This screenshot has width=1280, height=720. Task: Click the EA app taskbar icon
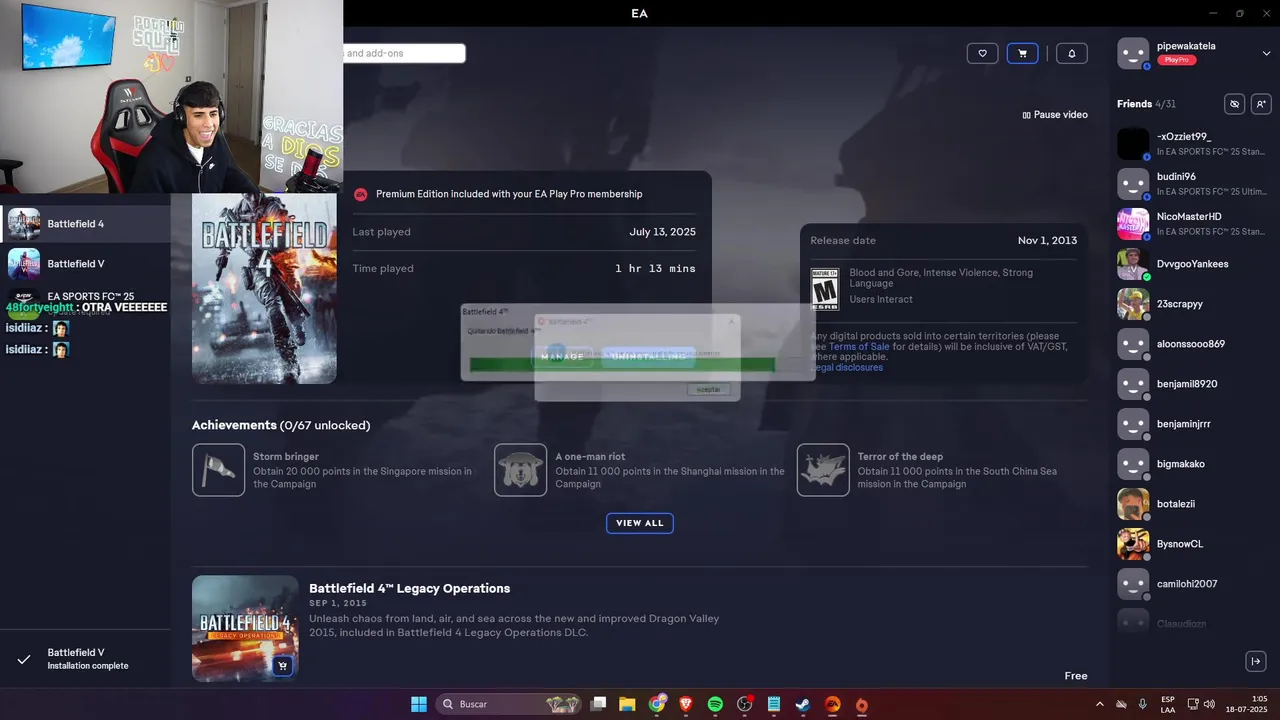[832, 704]
